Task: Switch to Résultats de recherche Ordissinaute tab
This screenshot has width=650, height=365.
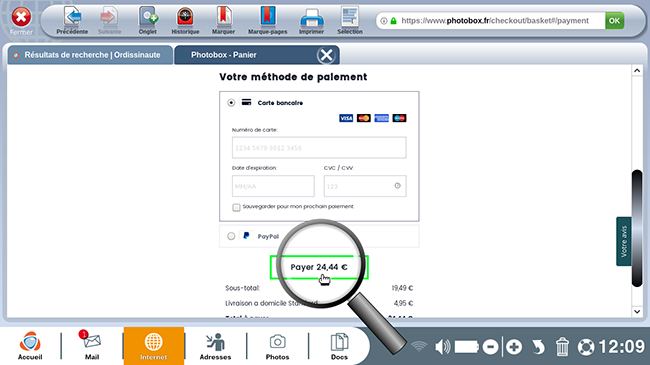Action: click(90, 55)
